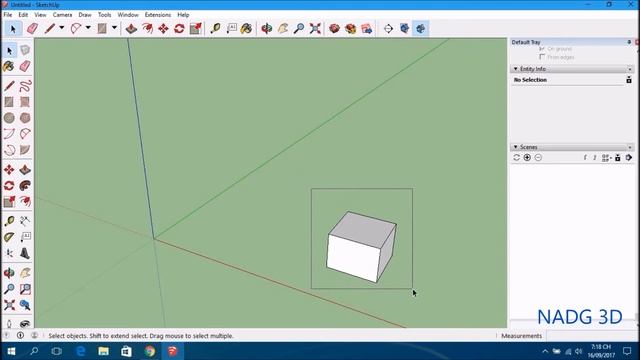The width and height of the screenshot is (640, 360).
Task: Open the Help menu
Action: point(183,15)
